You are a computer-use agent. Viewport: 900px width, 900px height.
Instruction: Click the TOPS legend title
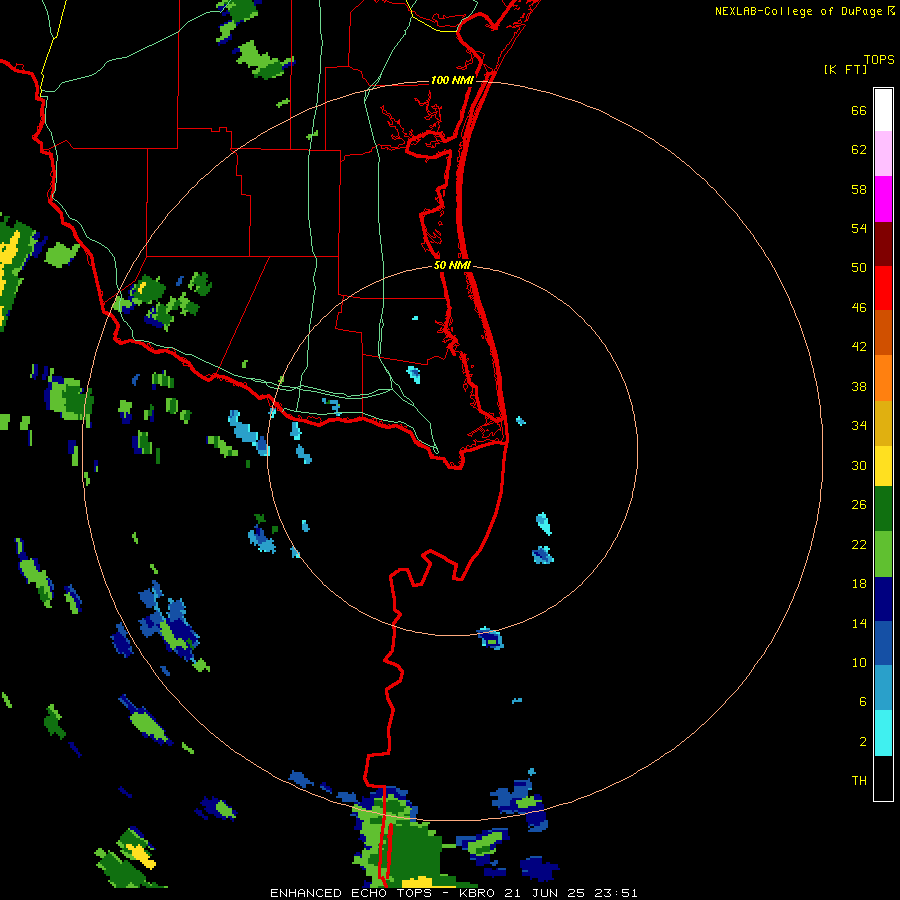pos(879,60)
